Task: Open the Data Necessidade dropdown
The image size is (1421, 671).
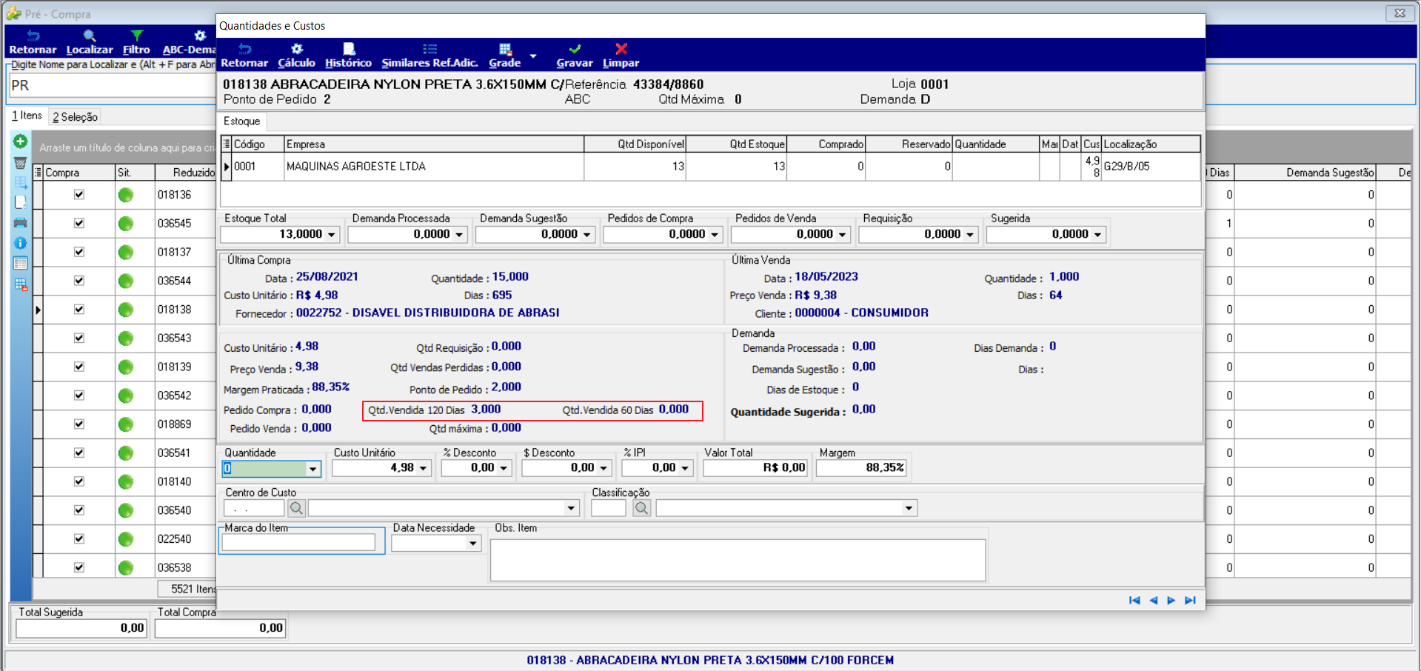Action: click(x=473, y=544)
